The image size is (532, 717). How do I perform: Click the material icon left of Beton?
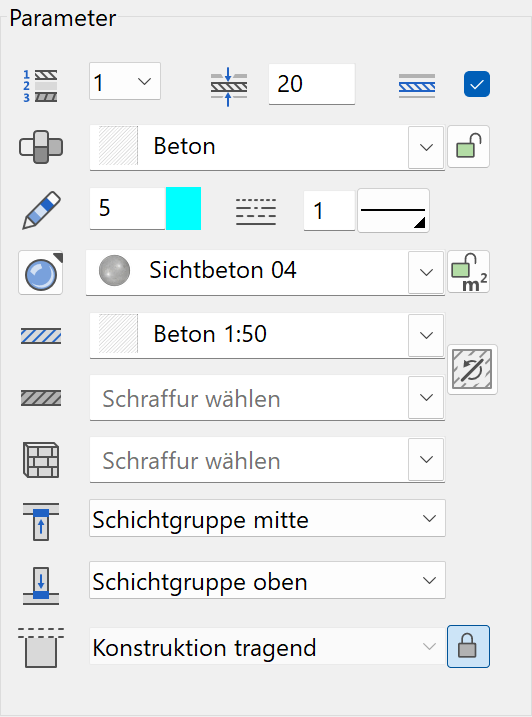41,147
